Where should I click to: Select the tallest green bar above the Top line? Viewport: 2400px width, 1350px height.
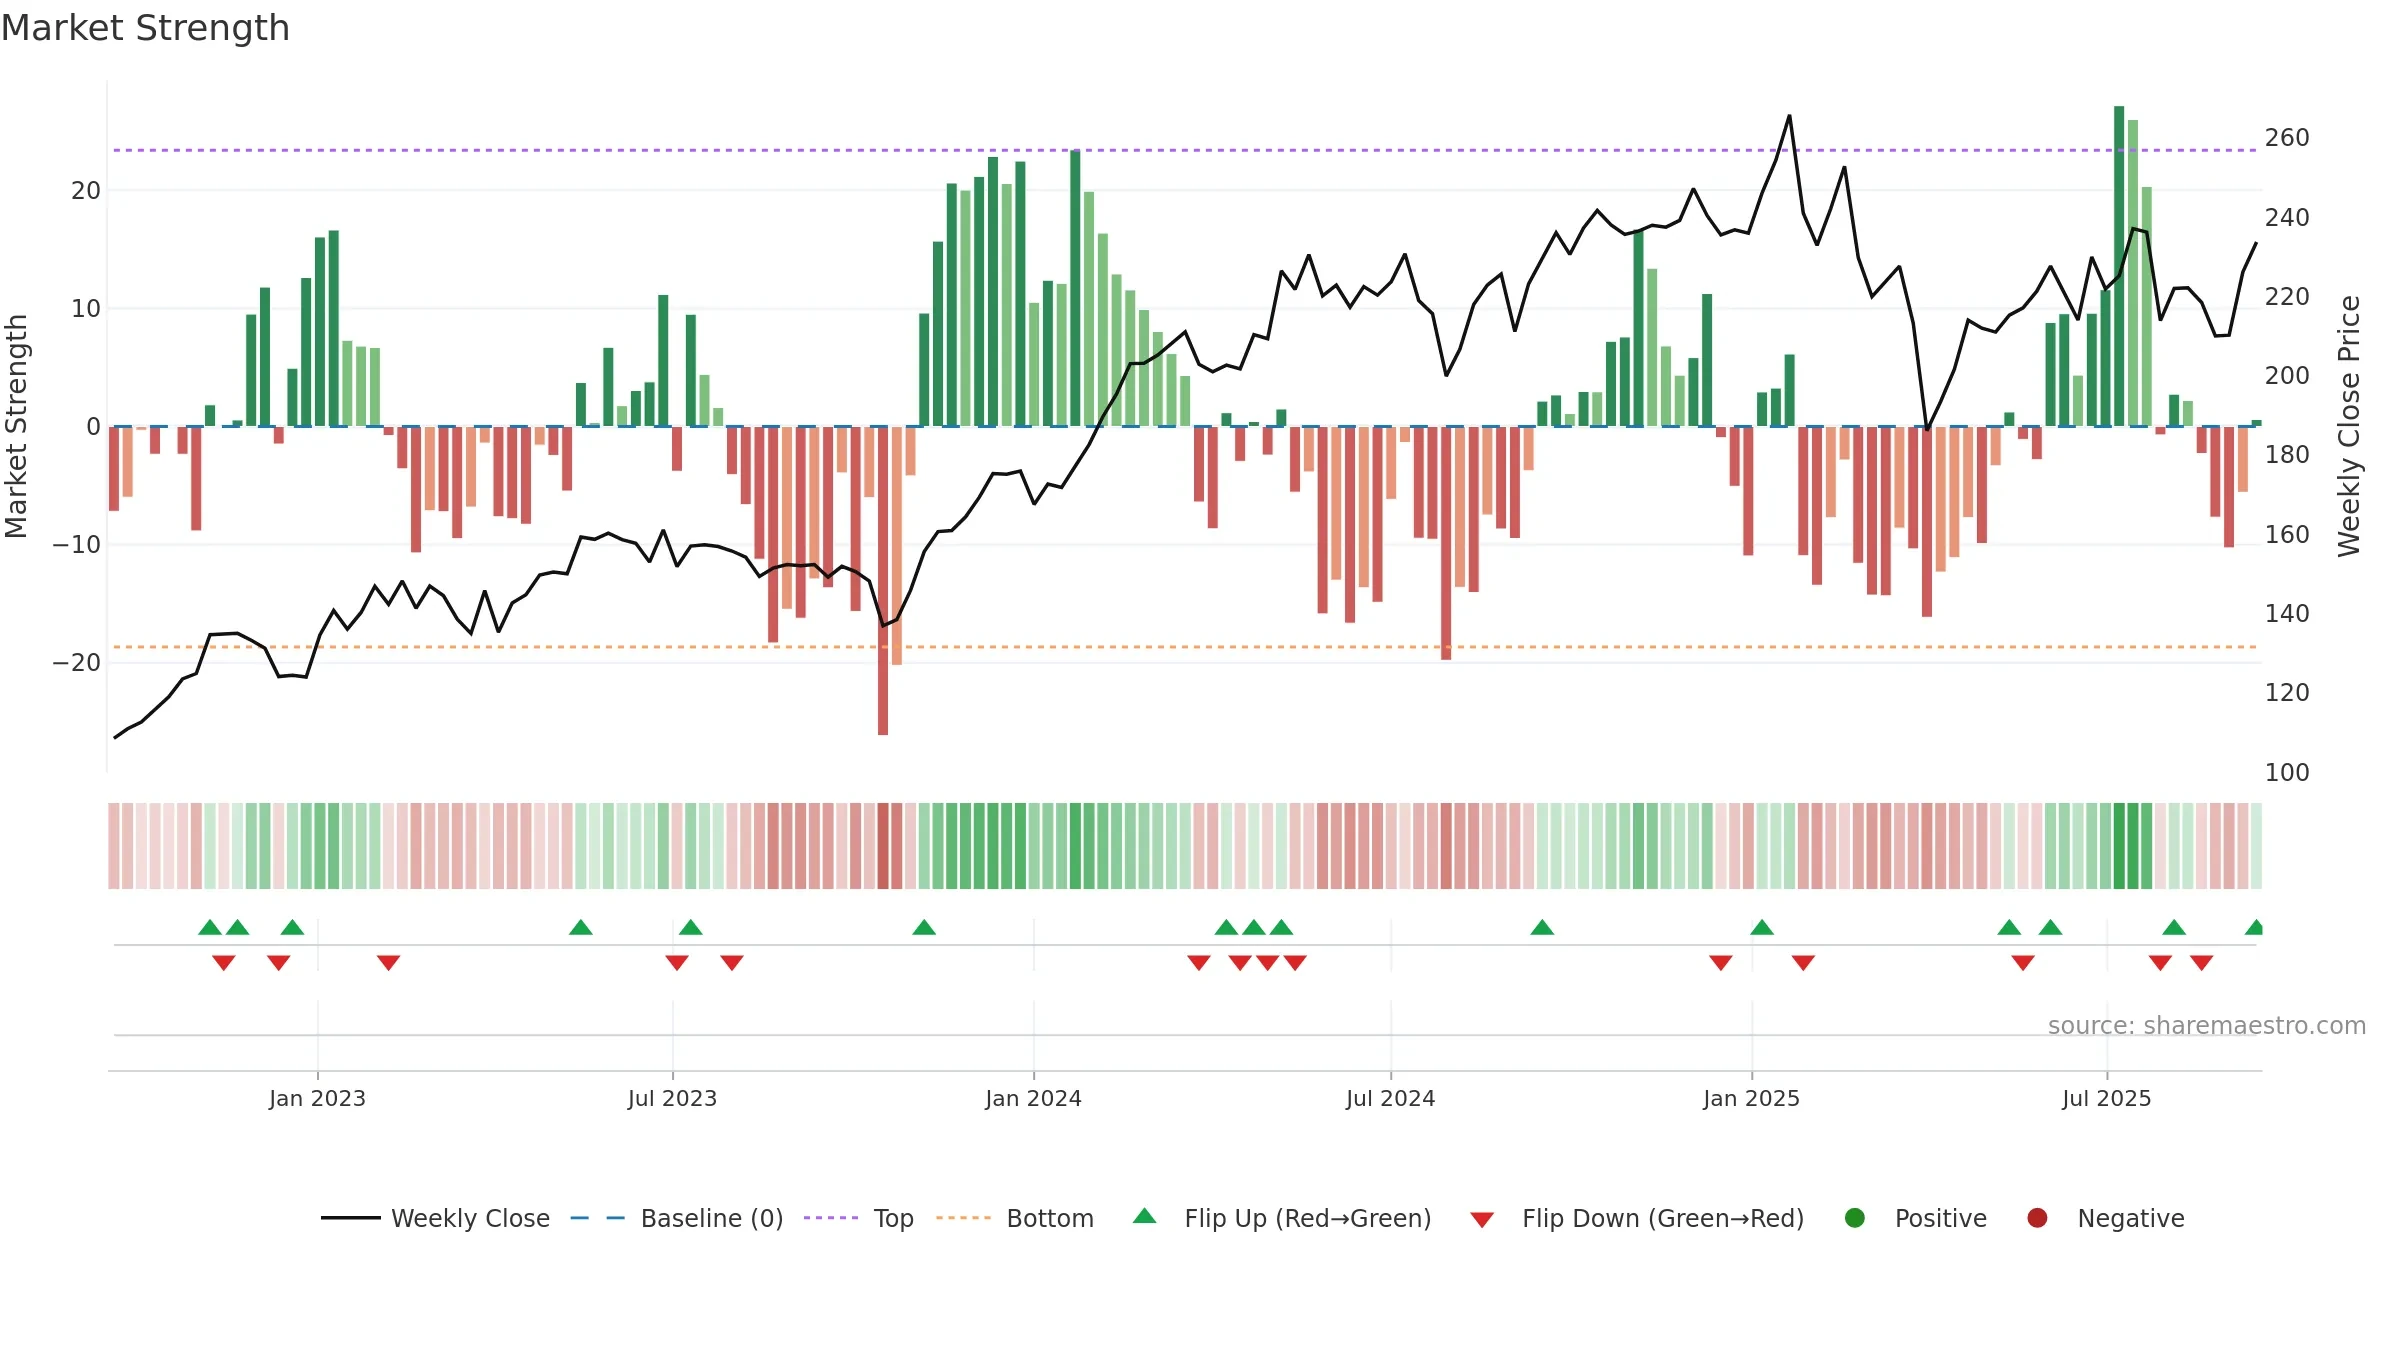(x=2119, y=266)
